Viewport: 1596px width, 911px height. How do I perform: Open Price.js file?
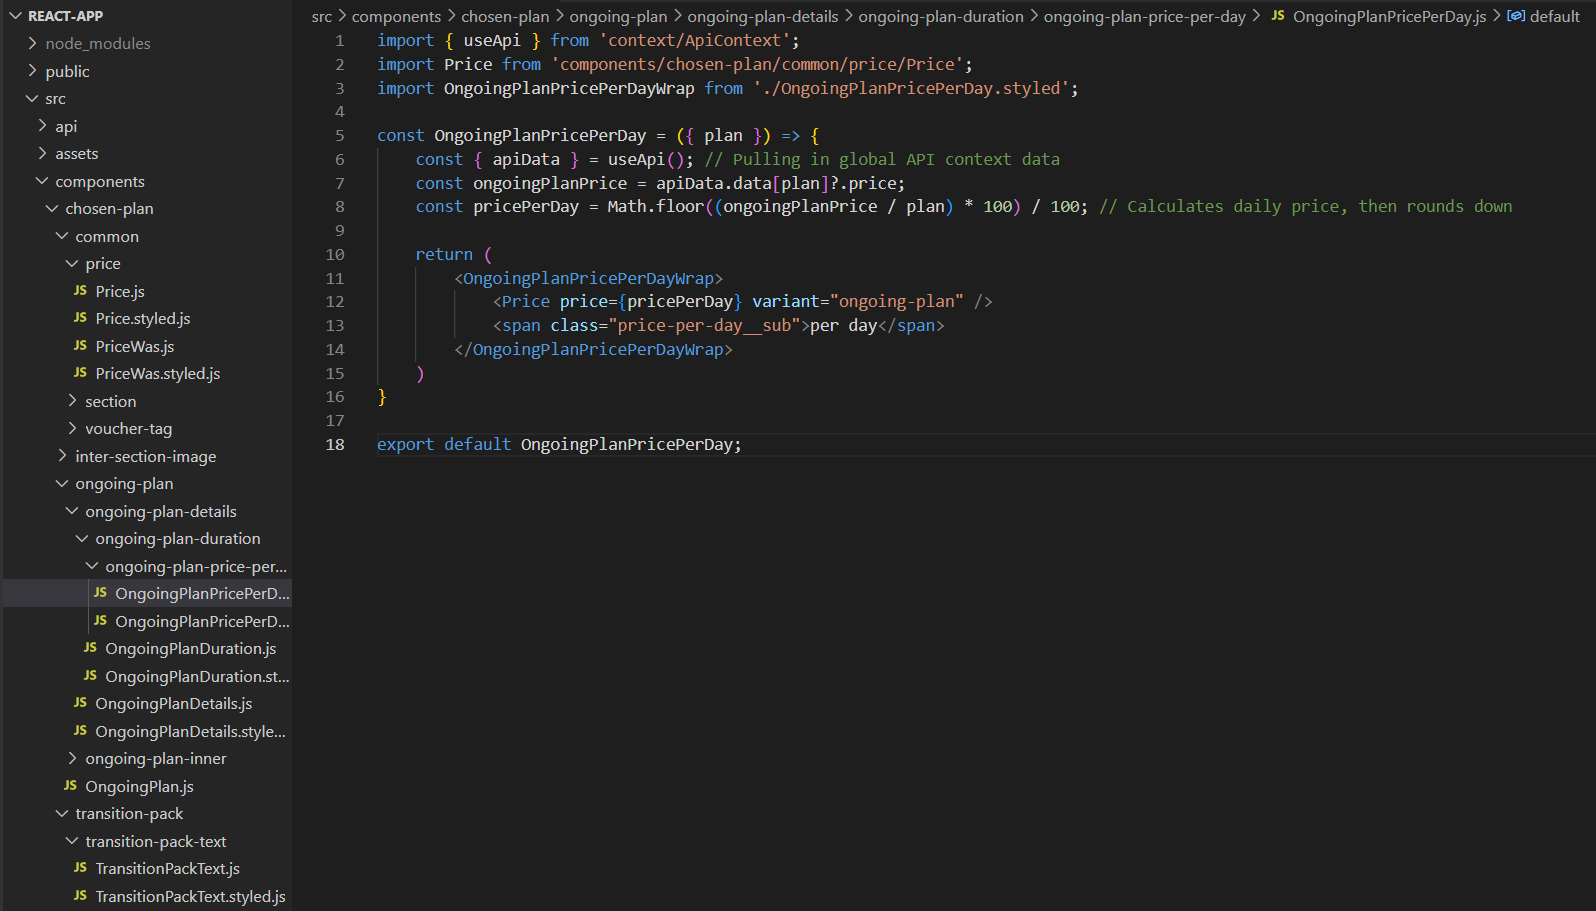coord(120,291)
